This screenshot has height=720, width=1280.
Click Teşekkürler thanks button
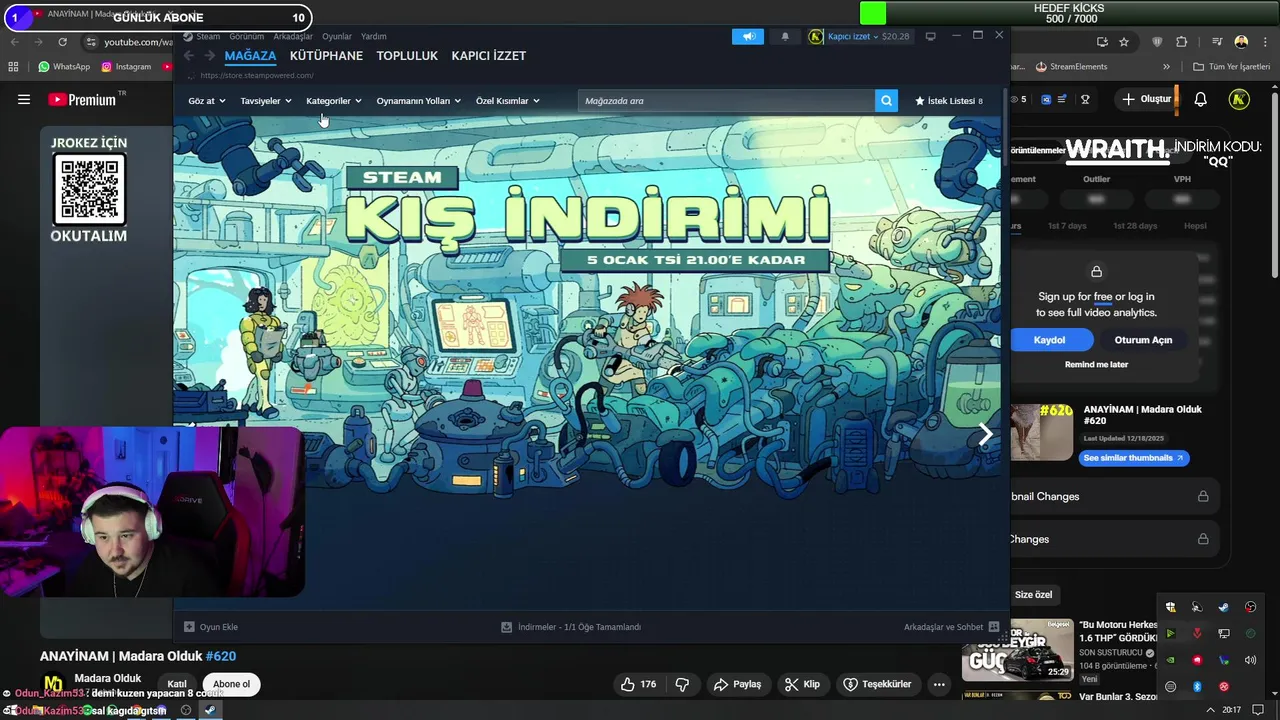pos(878,684)
